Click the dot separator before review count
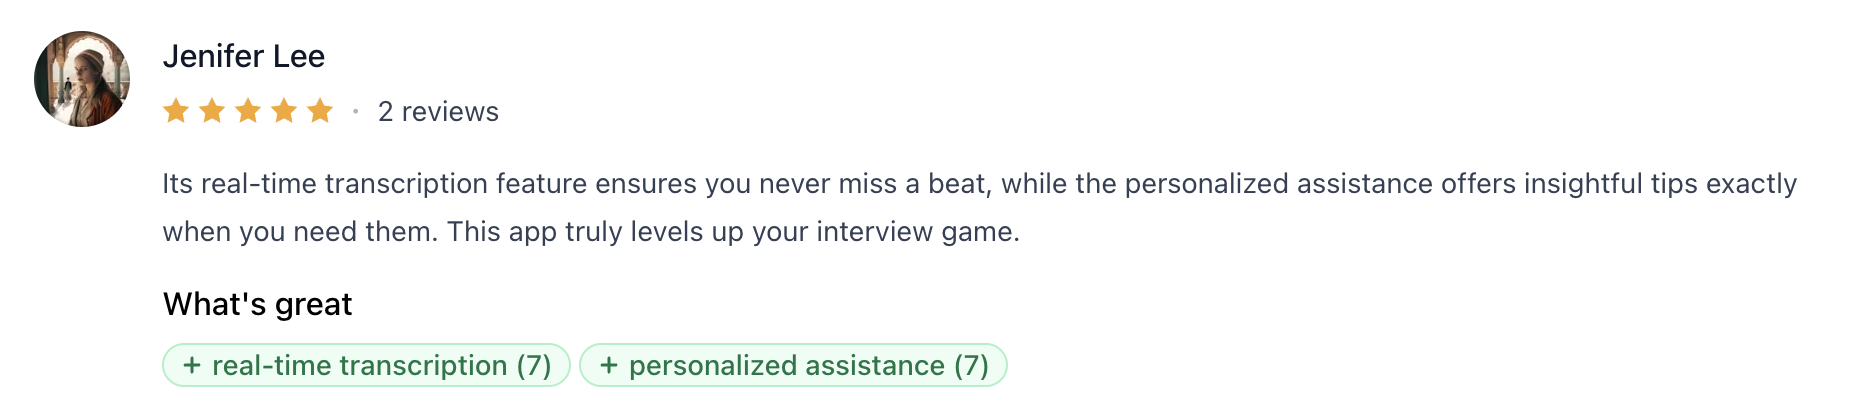This screenshot has height=418, width=1852. click(355, 112)
